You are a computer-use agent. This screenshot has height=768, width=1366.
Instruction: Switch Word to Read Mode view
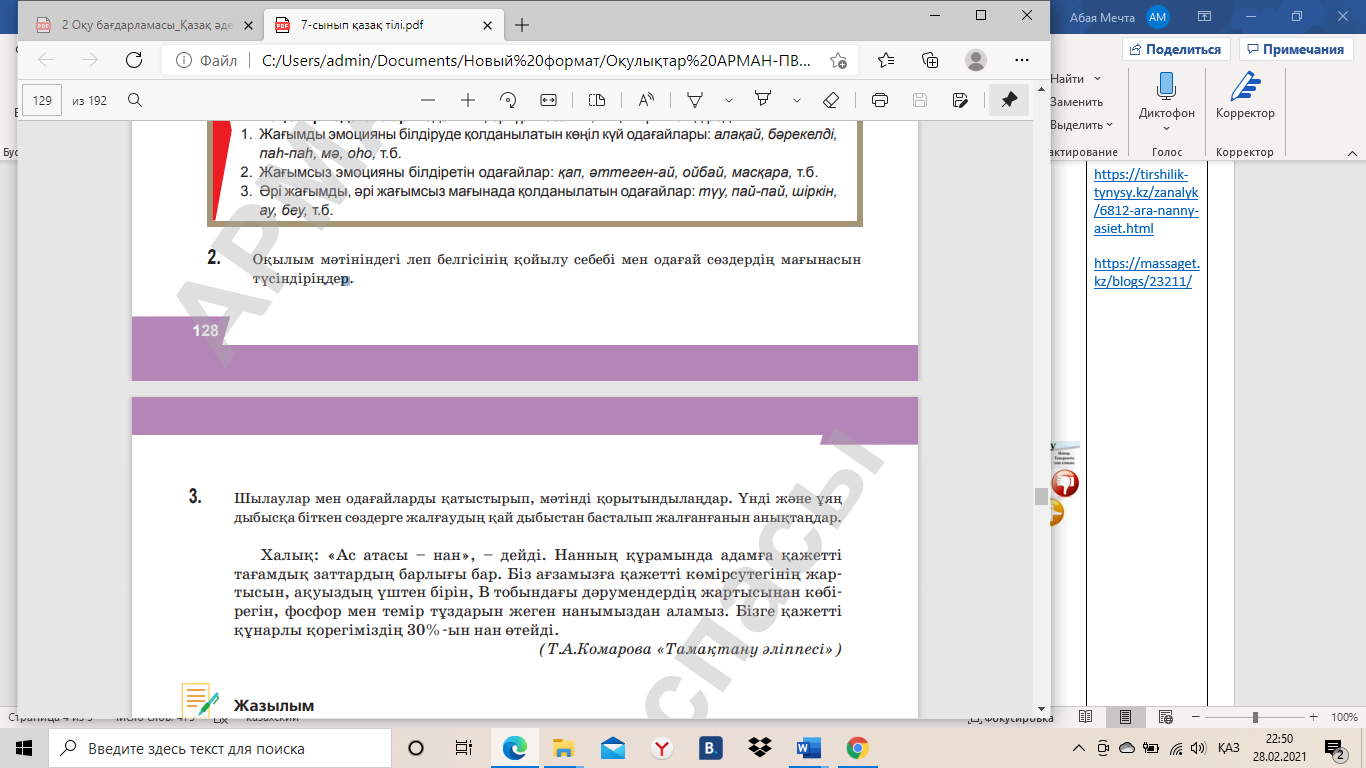(x=1086, y=717)
